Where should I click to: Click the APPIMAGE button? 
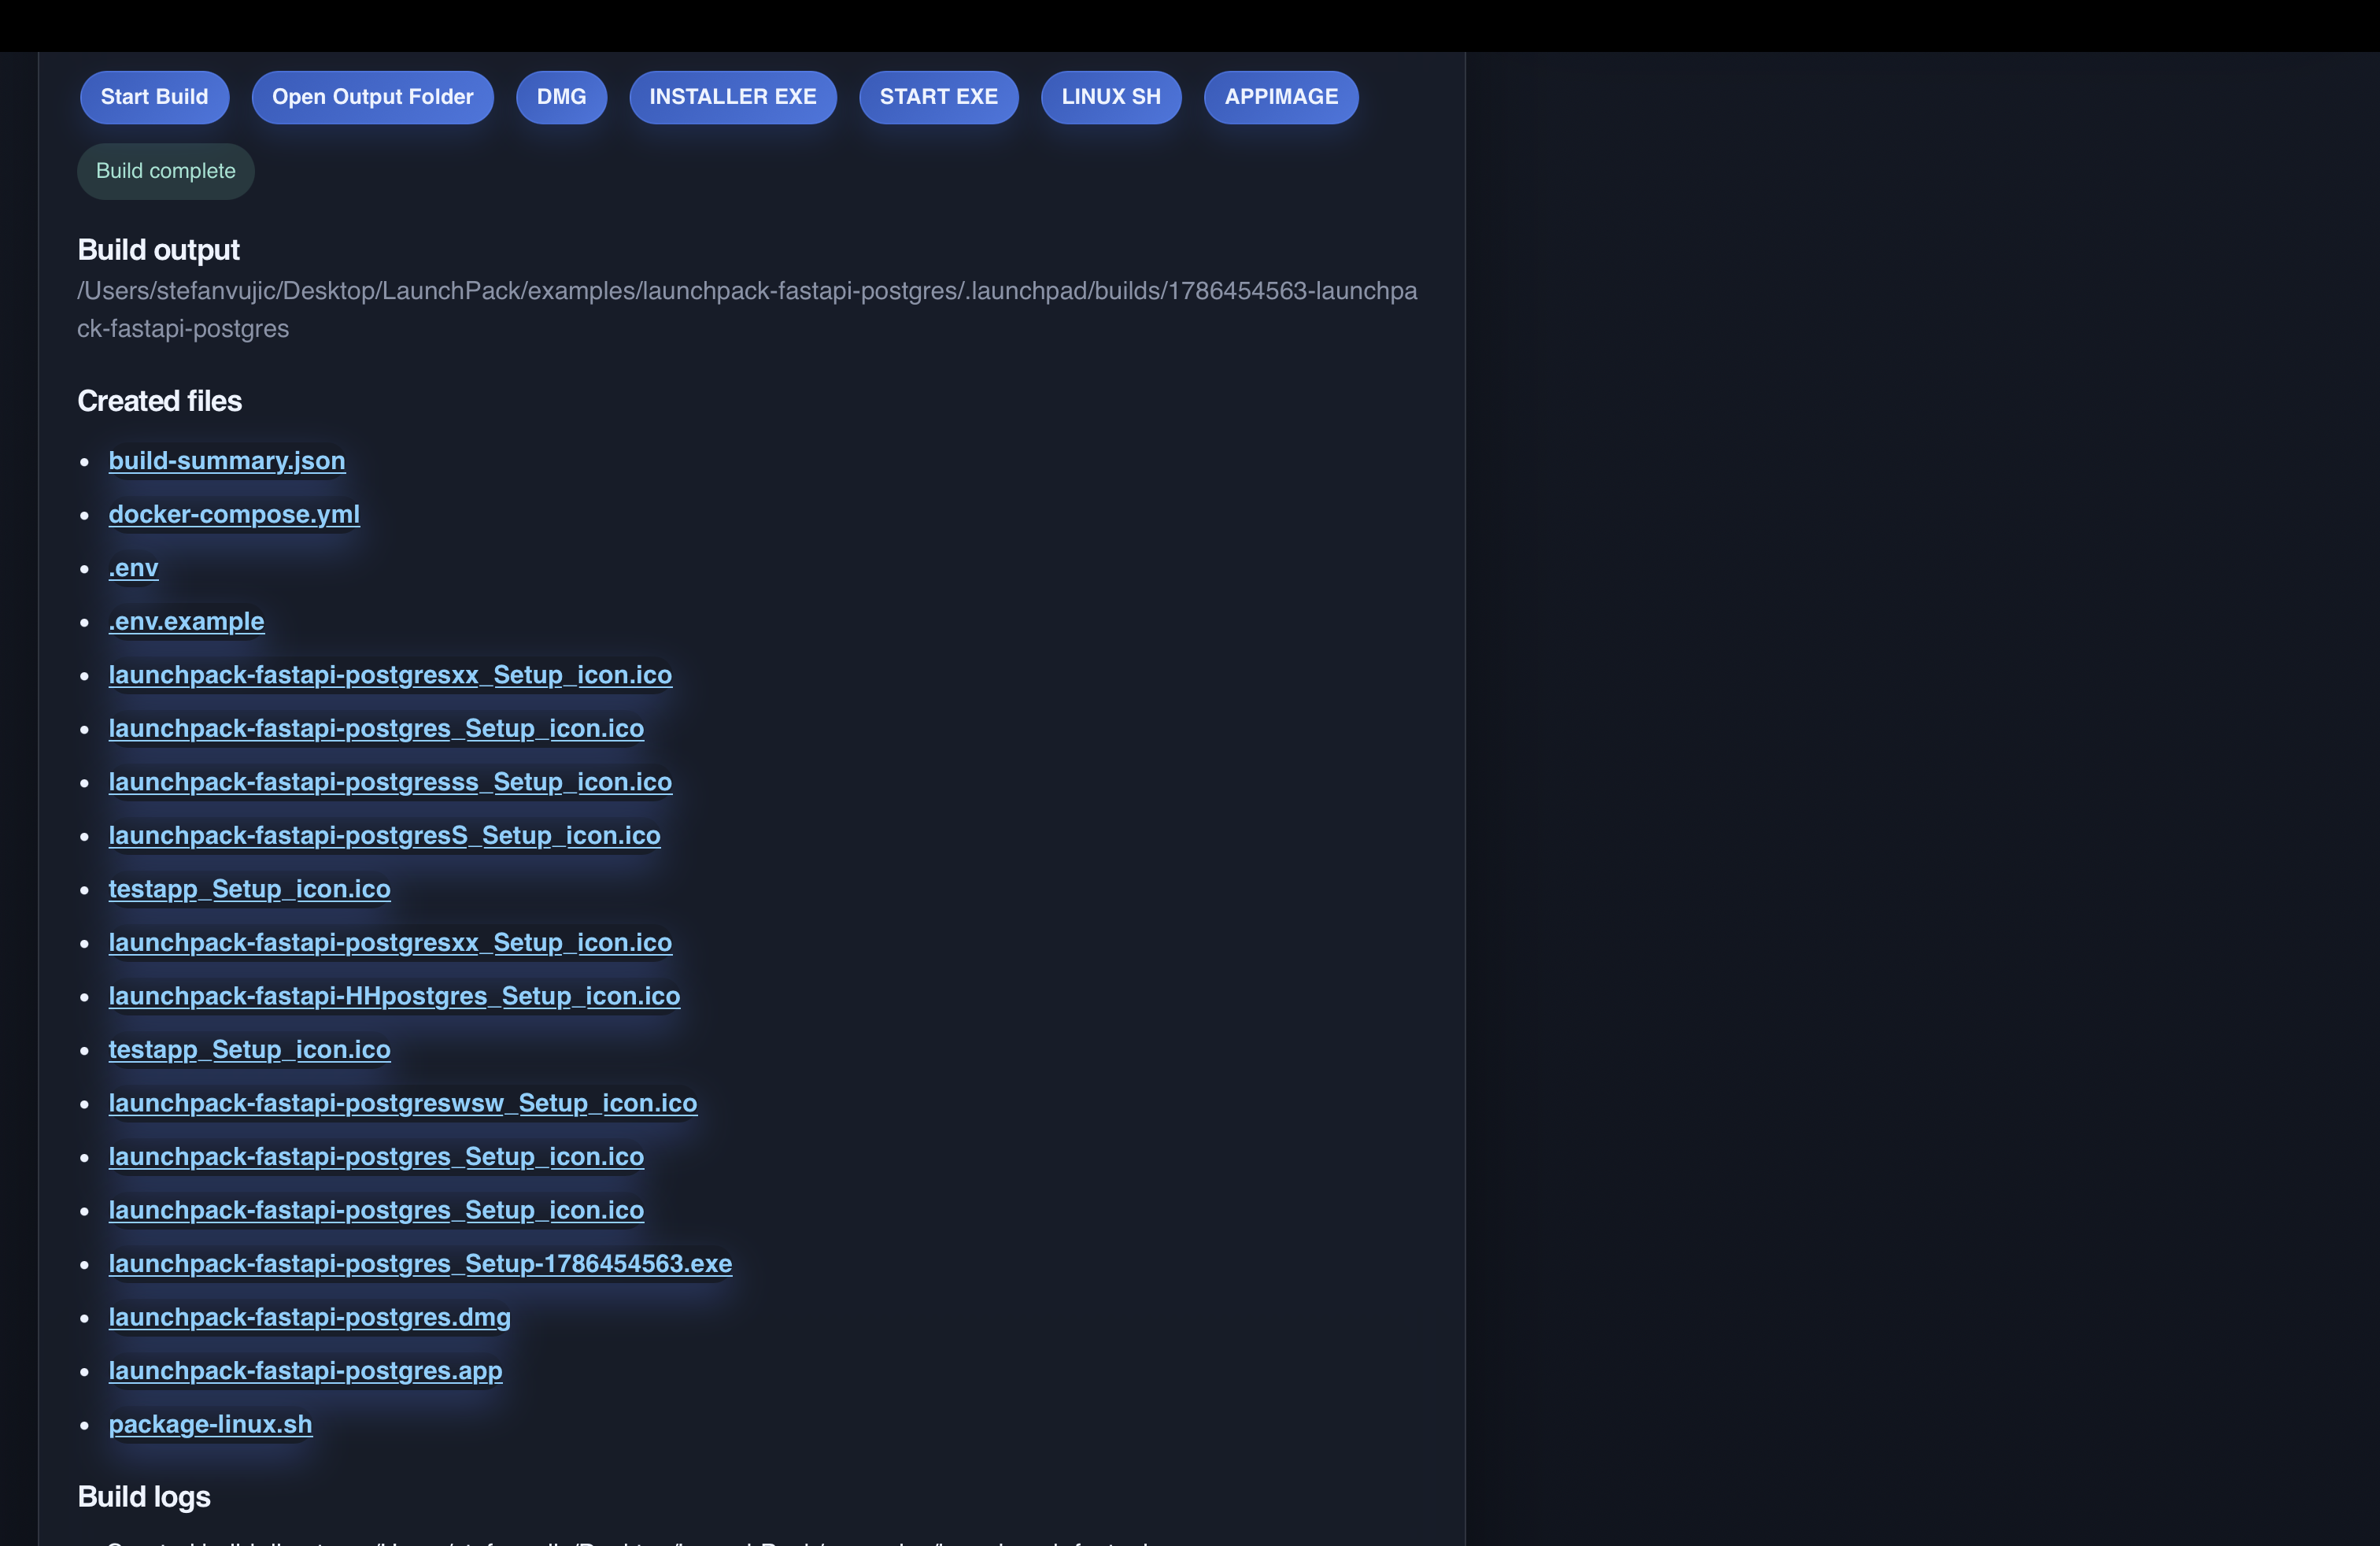click(1280, 97)
